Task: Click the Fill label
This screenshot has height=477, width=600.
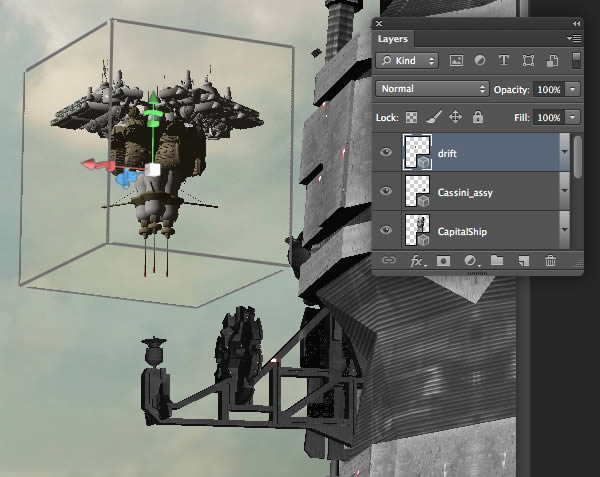Action: click(522, 117)
